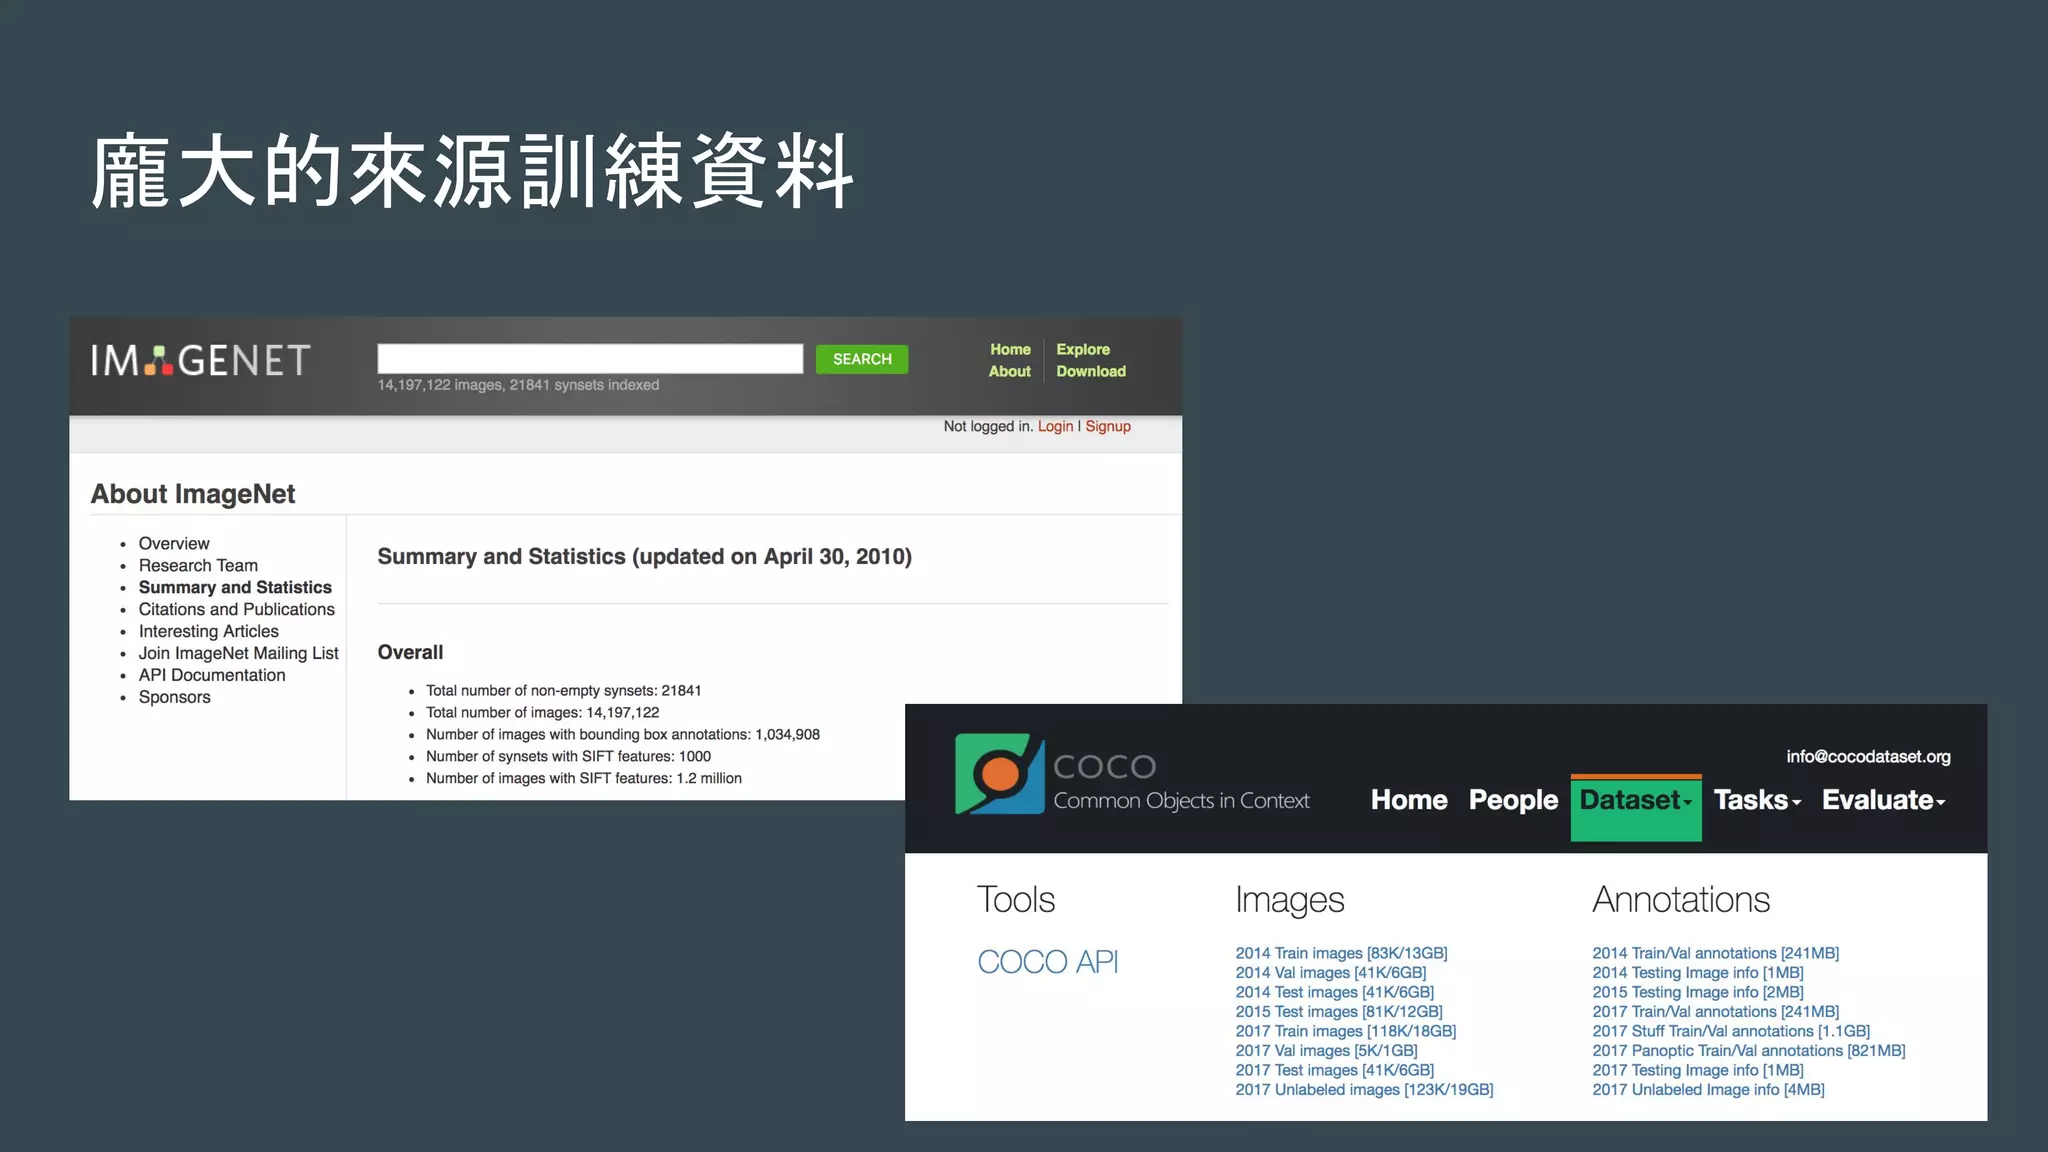This screenshot has width=2048, height=1152.
Task: Download 2017 Stuff Train/Val annotations [1.1GB]
Action: coord(1731,1031)
